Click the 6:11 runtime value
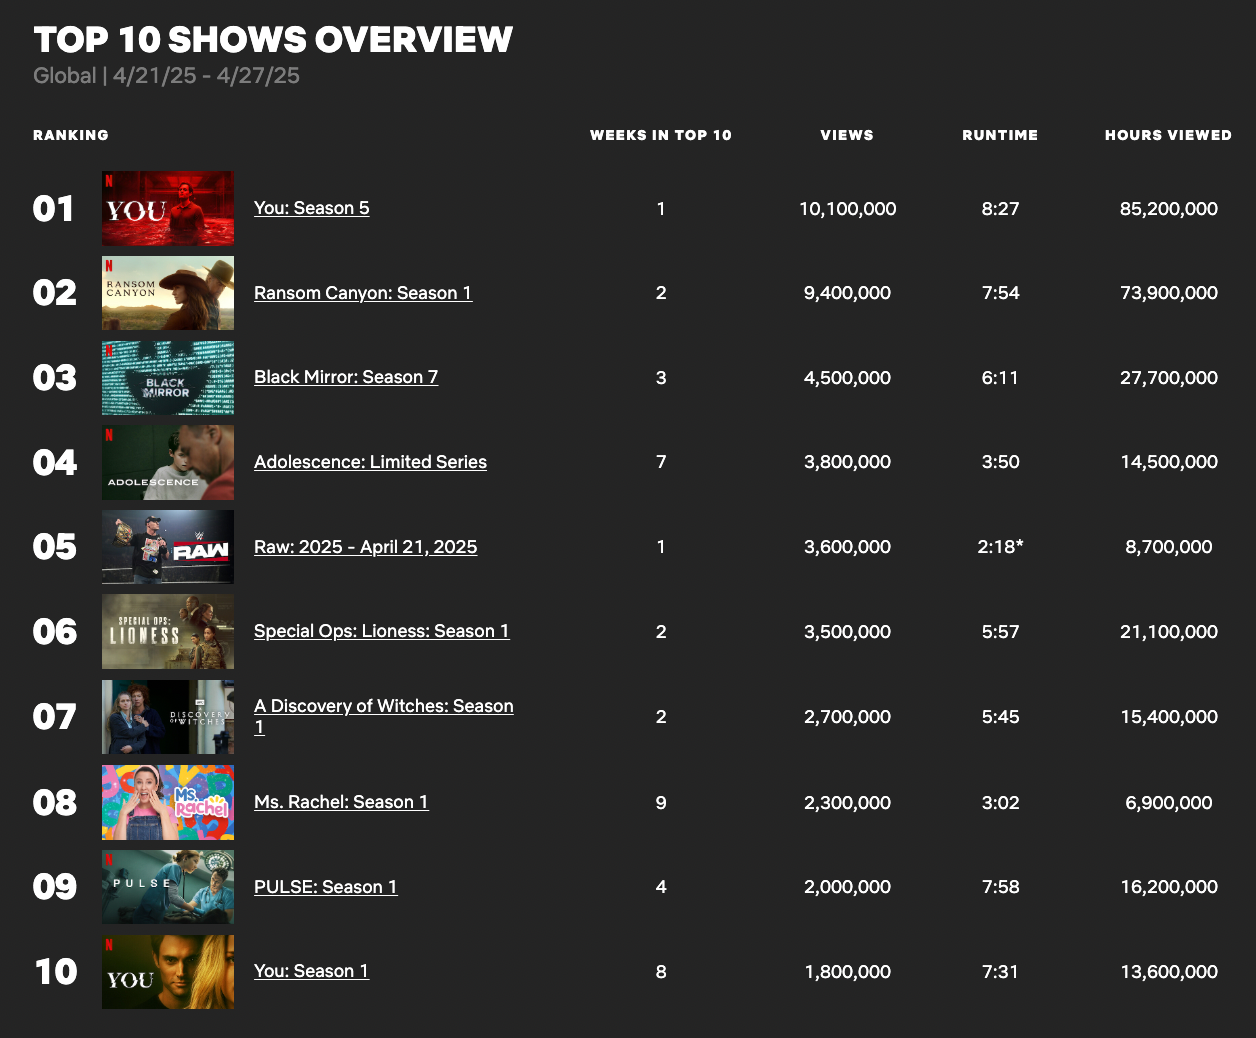This screenshot has height=1038, width=1256. (x=1000, y=378)
